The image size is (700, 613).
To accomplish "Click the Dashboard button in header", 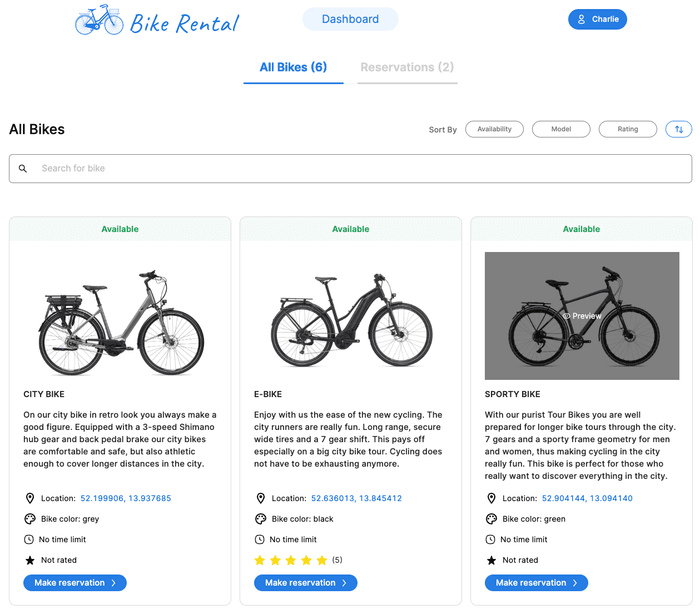I will pos(350,19).
